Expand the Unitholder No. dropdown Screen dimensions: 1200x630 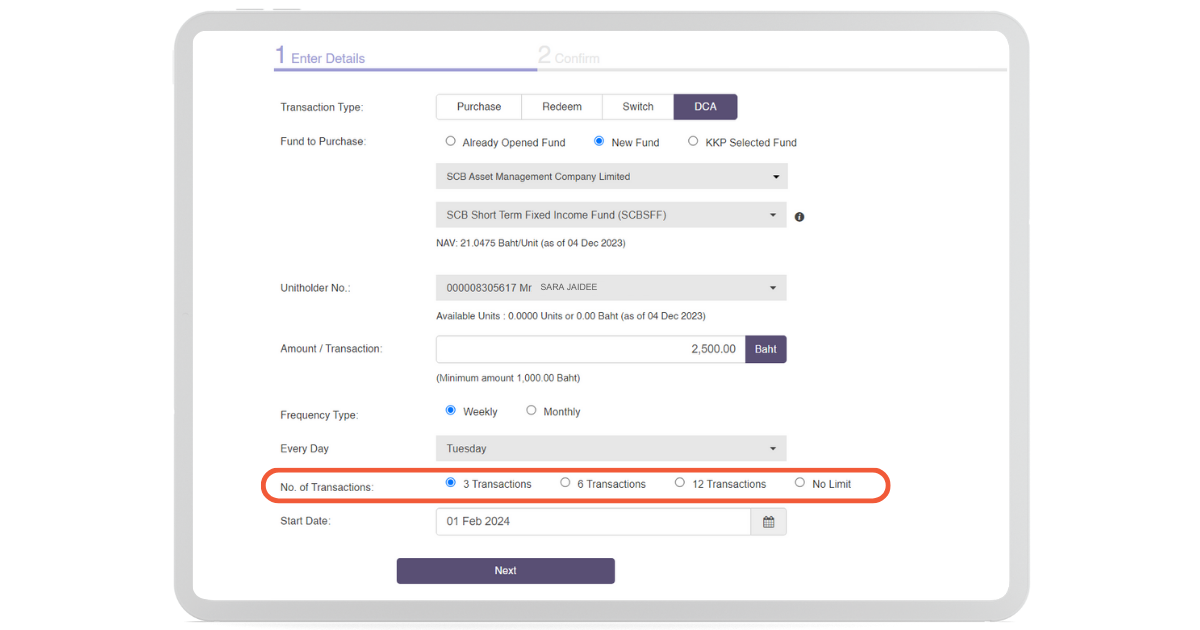[x=611, y=288]
